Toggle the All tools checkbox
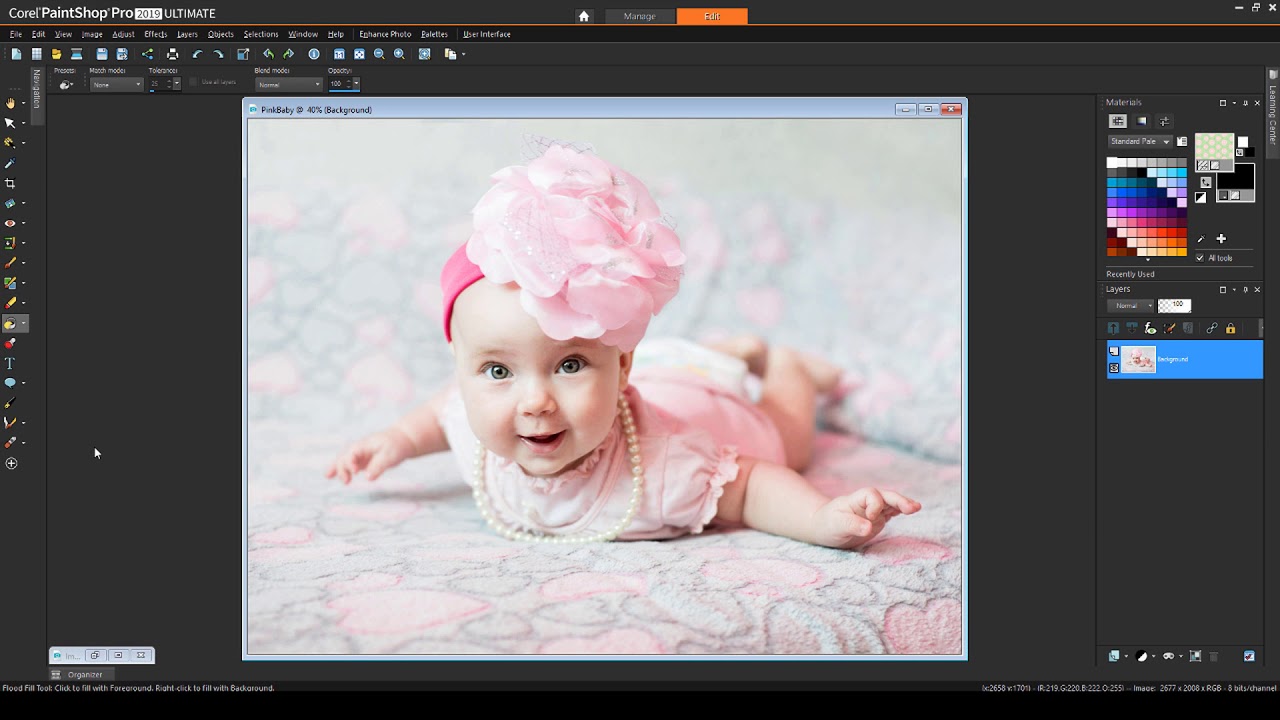 [1200, 258]
